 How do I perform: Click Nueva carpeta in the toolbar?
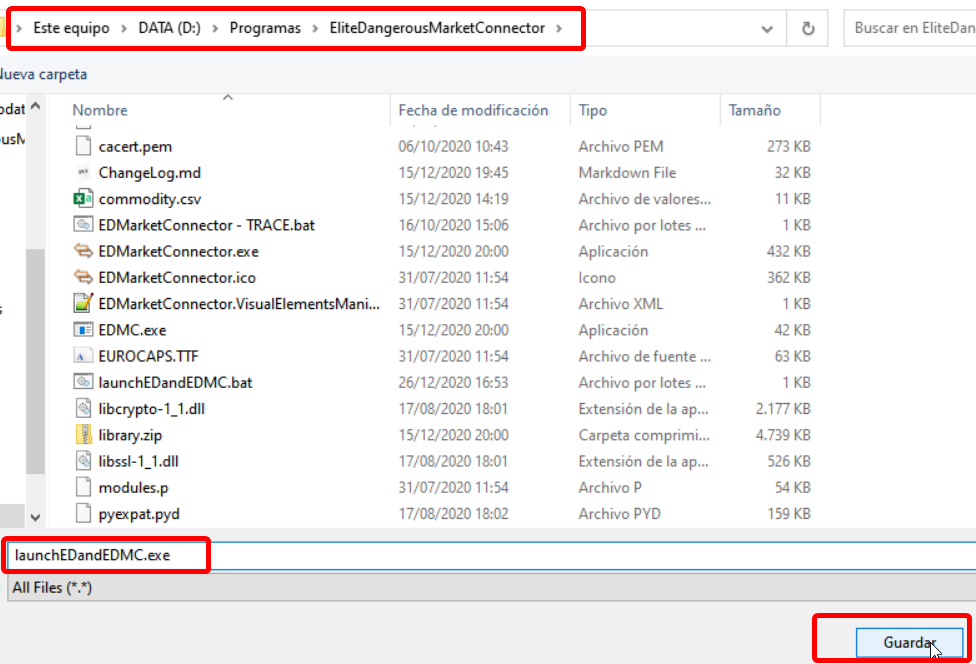pyautogui.click(x=42, y=74)
